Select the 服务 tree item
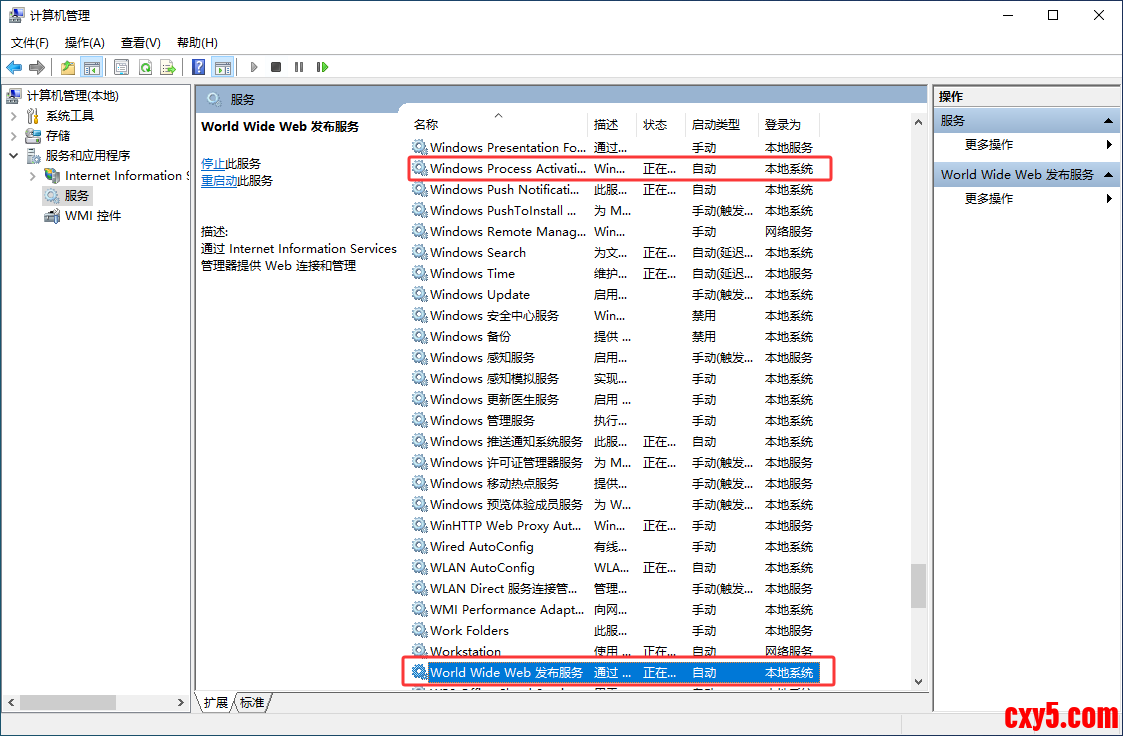Image resolution: width=1123 pixels, height=736 pixels. (67, 195)
